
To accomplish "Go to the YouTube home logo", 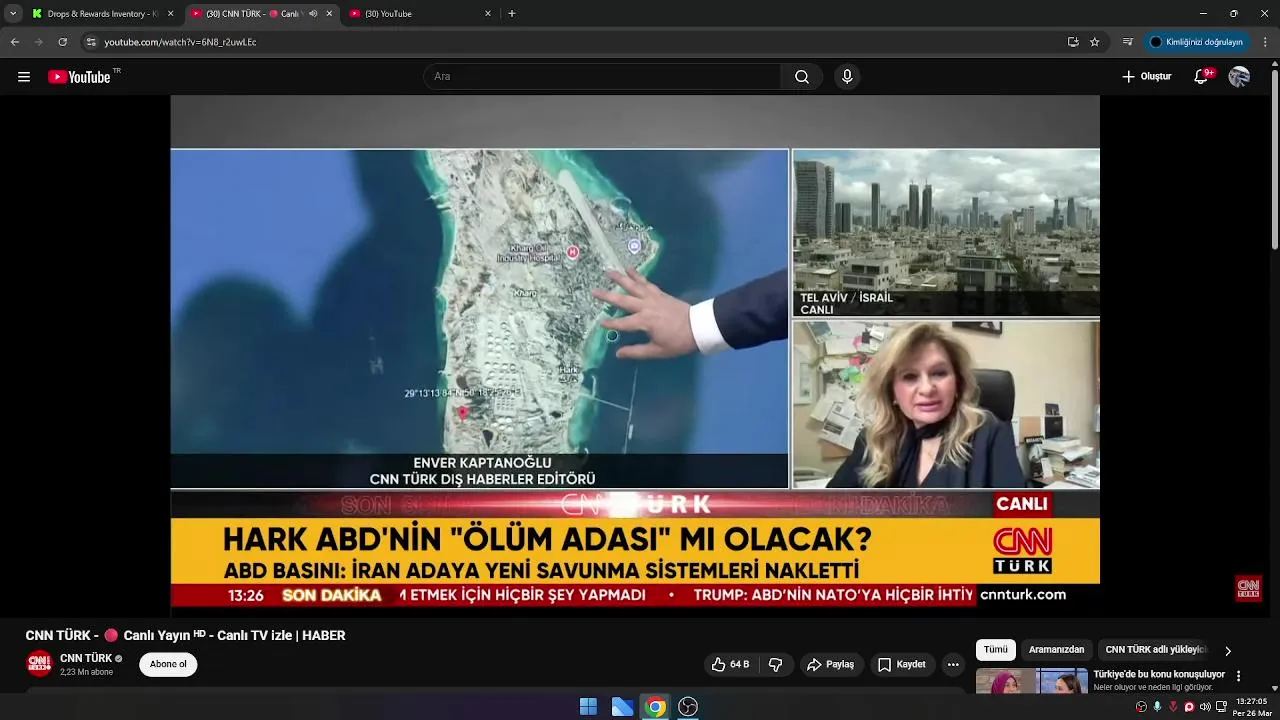I will point(79,77).
